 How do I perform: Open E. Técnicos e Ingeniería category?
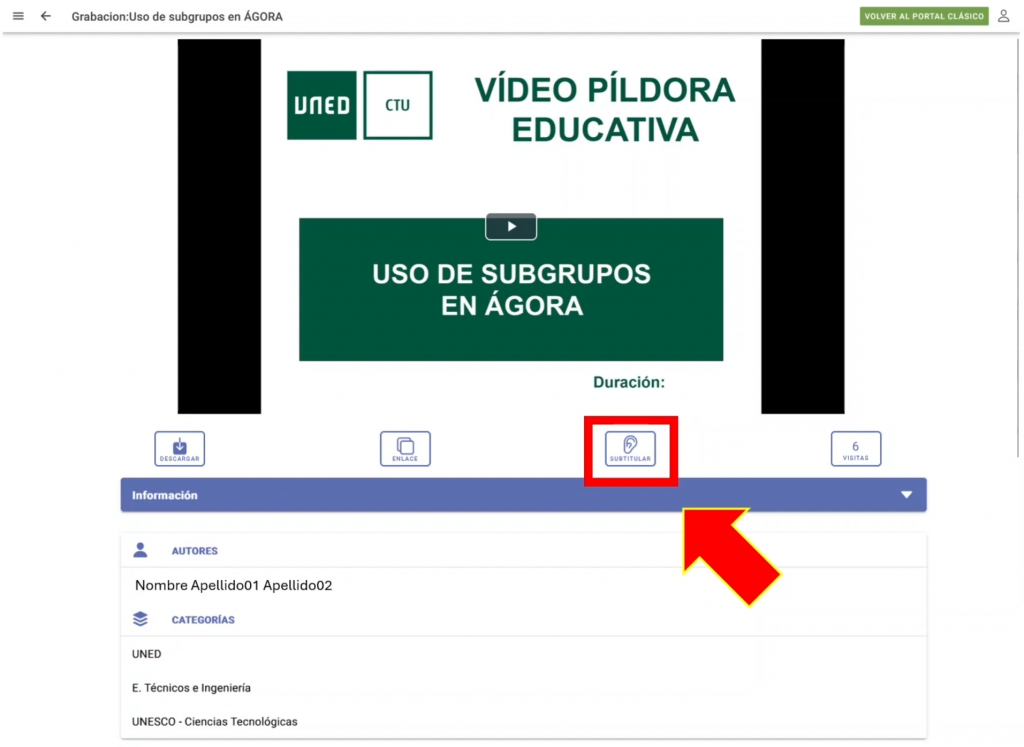(x=191, y=688)
